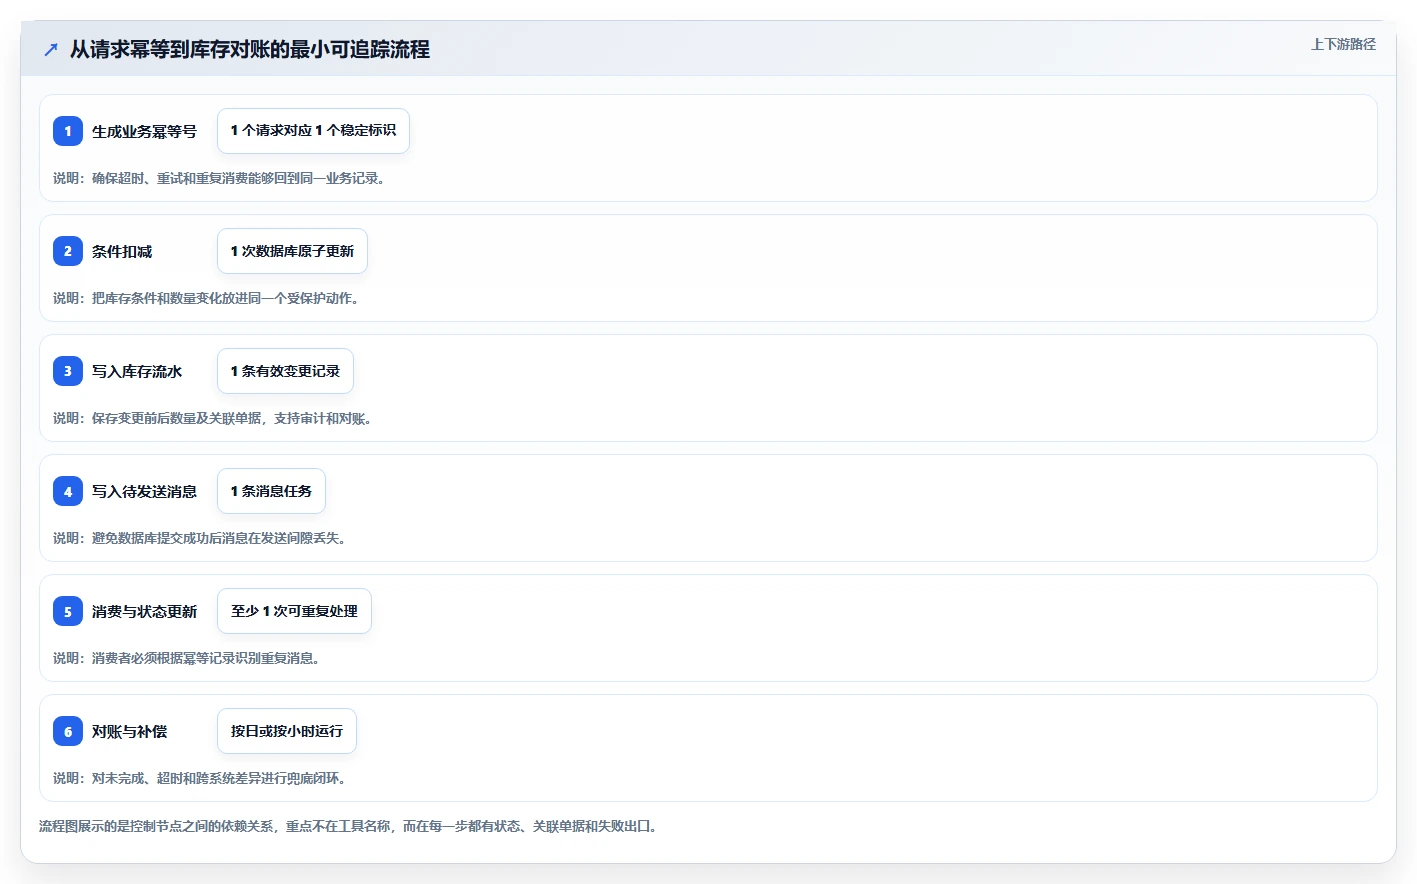Select the title 从请求幂等到库存对账的最小可追踪流程
Screen dimensions: 1417x884
coord(250,49)
